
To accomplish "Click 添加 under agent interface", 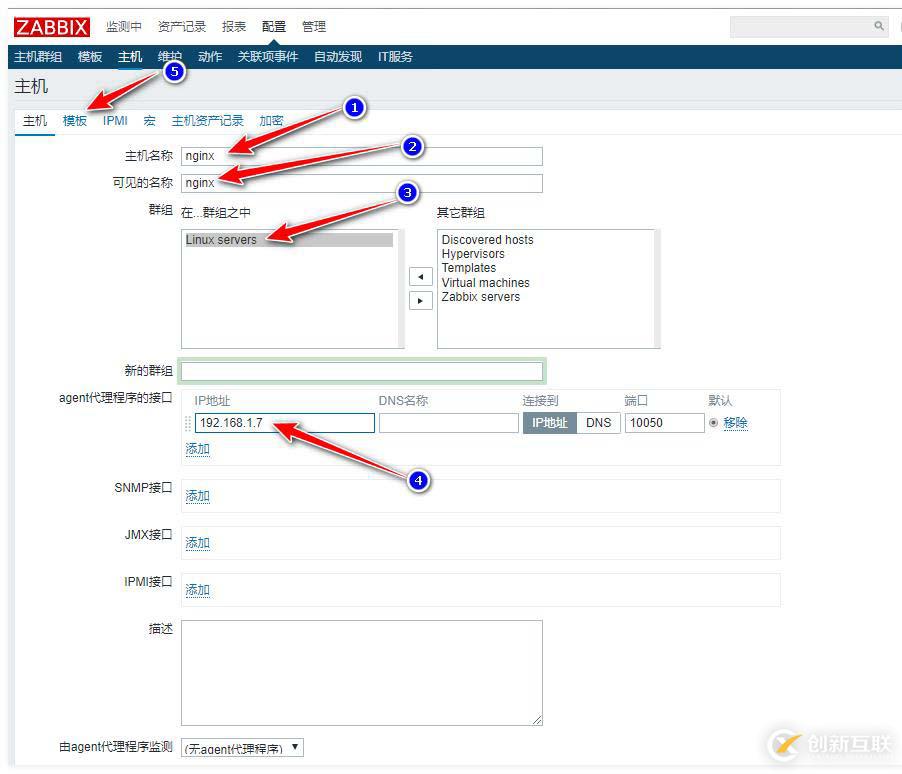I will [x=197, y=449].
